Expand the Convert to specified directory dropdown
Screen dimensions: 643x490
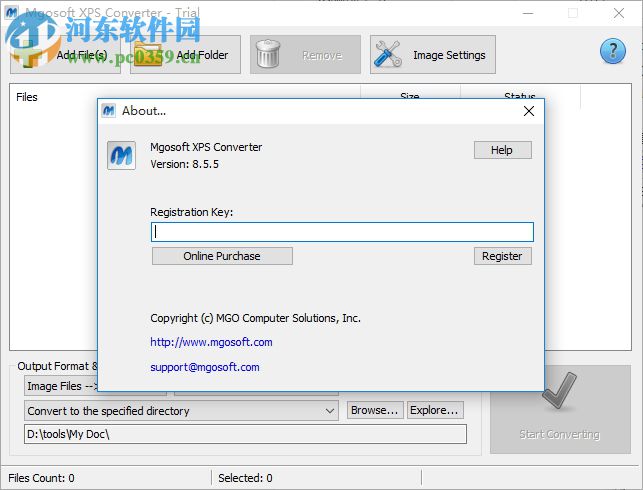[181, 411]
